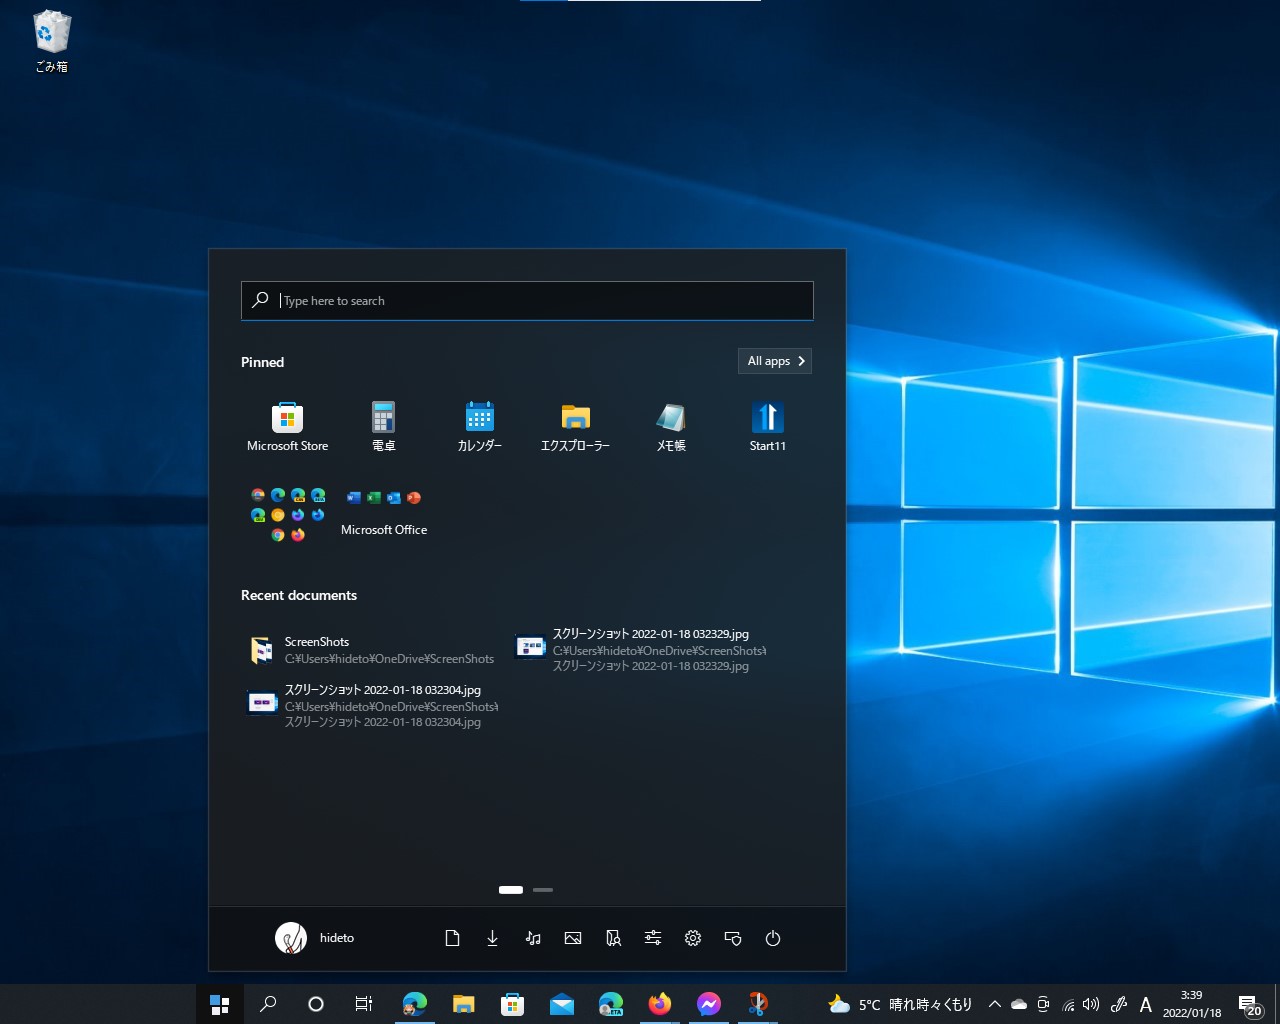The image size is (1280, 1024).
Task: Open Messenger from the taskbar
Action: (708, 1004)
